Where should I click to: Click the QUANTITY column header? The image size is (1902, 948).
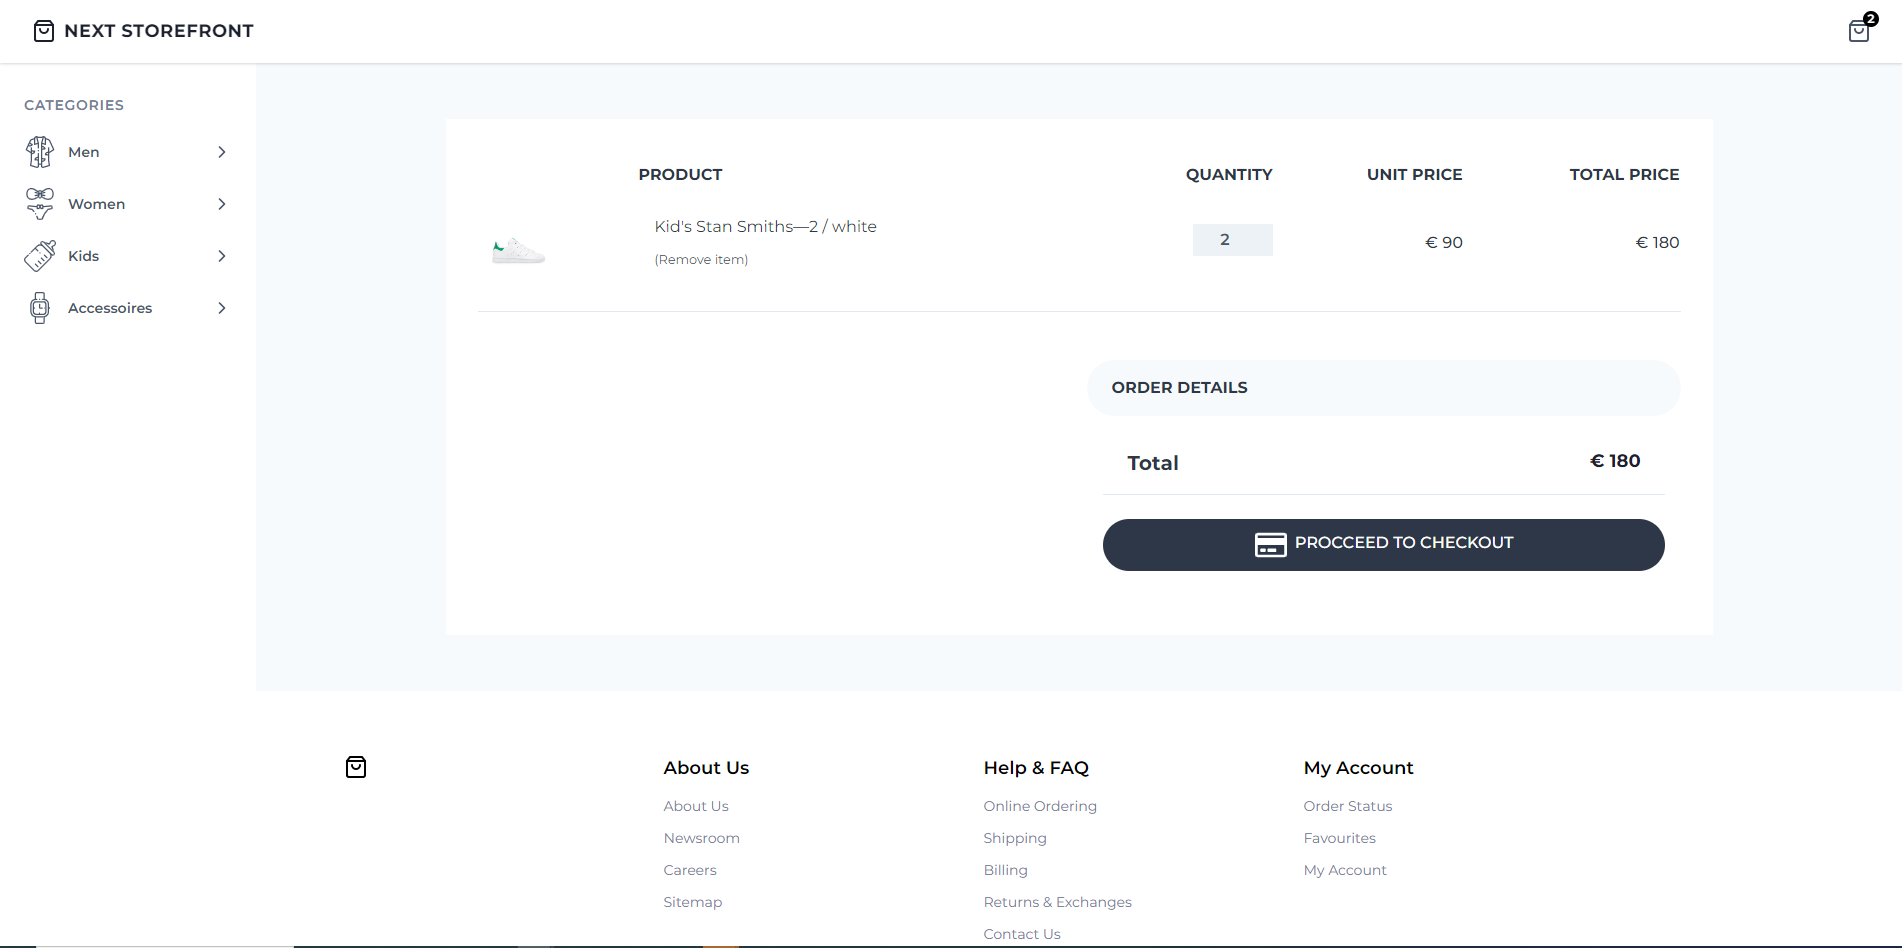(1229, 174)
